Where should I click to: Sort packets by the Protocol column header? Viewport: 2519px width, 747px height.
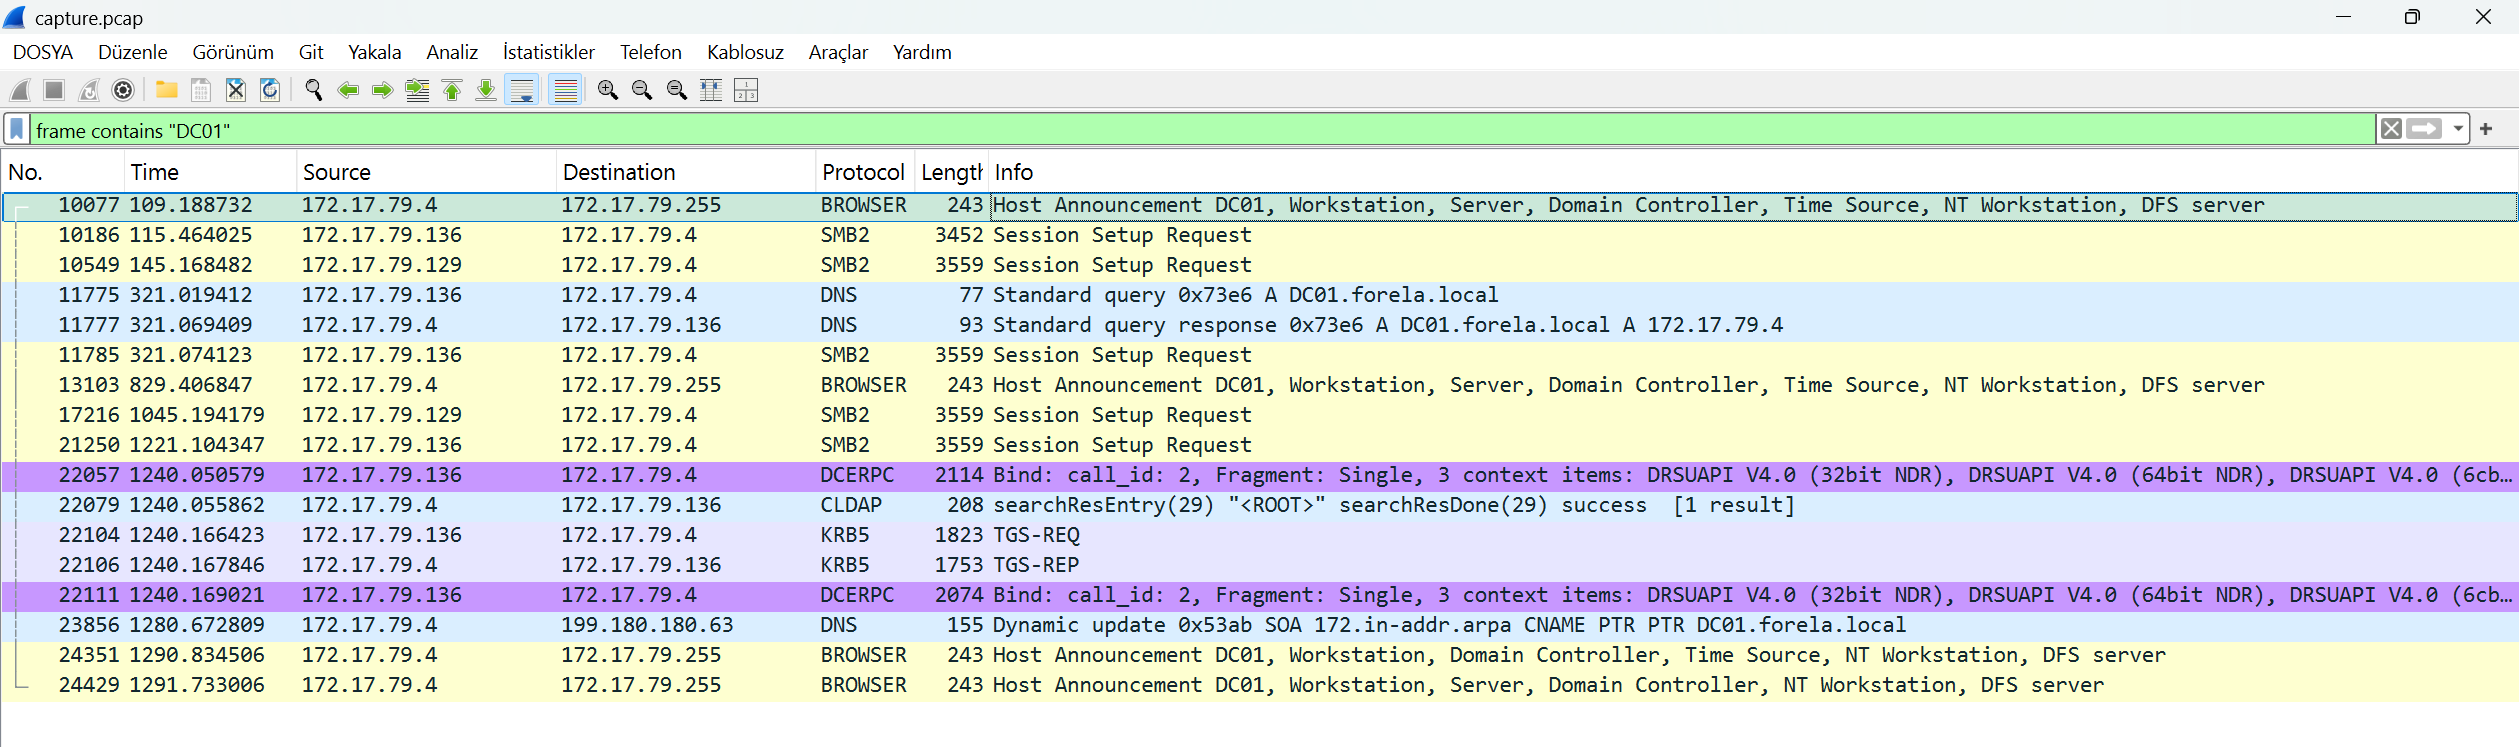coord(862,172)
